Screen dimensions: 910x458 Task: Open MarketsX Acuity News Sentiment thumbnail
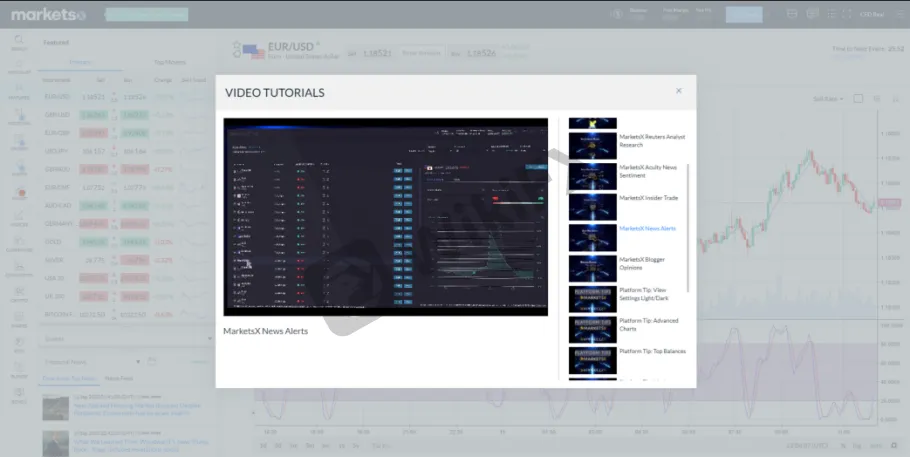593,176
